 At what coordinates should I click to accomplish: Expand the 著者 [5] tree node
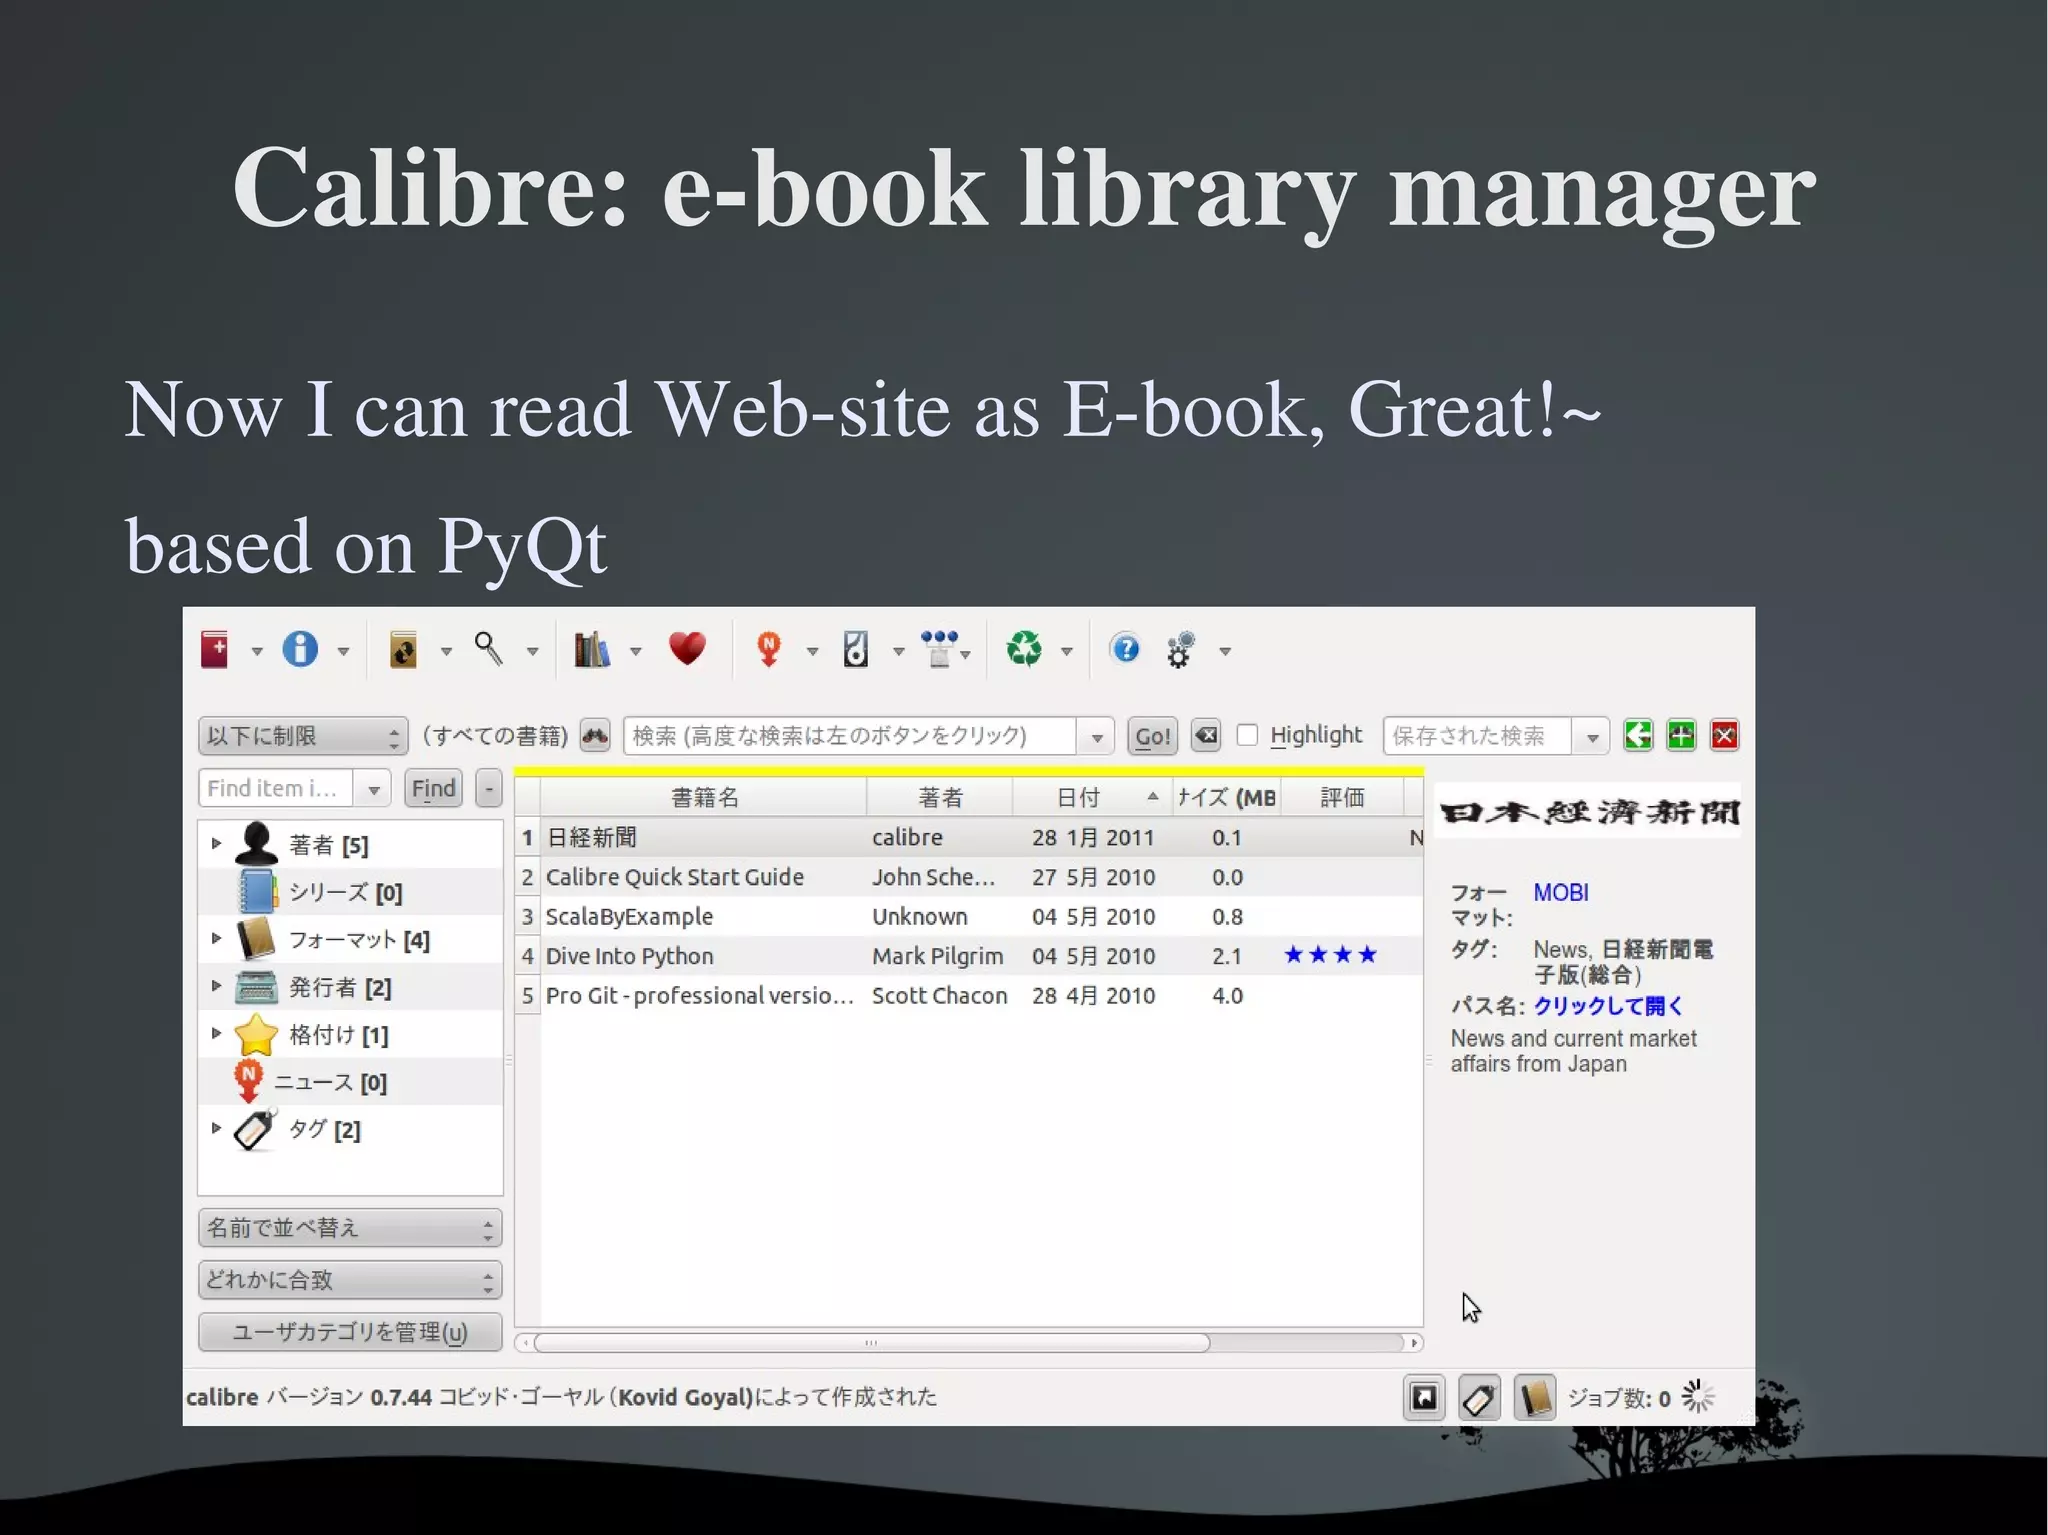click(216, 844)
